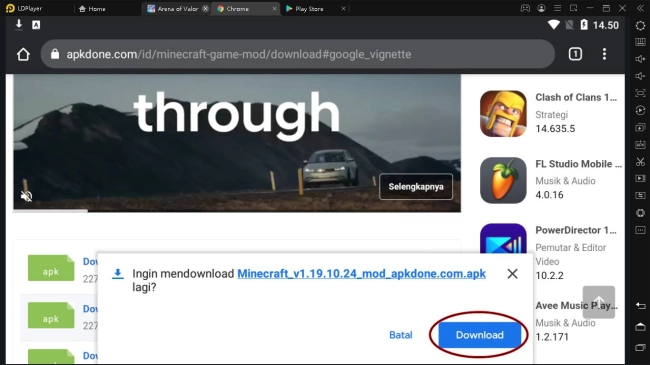Click the scissors screenshot icon in the sidebar
650x365 pixels.
[640, 162]
